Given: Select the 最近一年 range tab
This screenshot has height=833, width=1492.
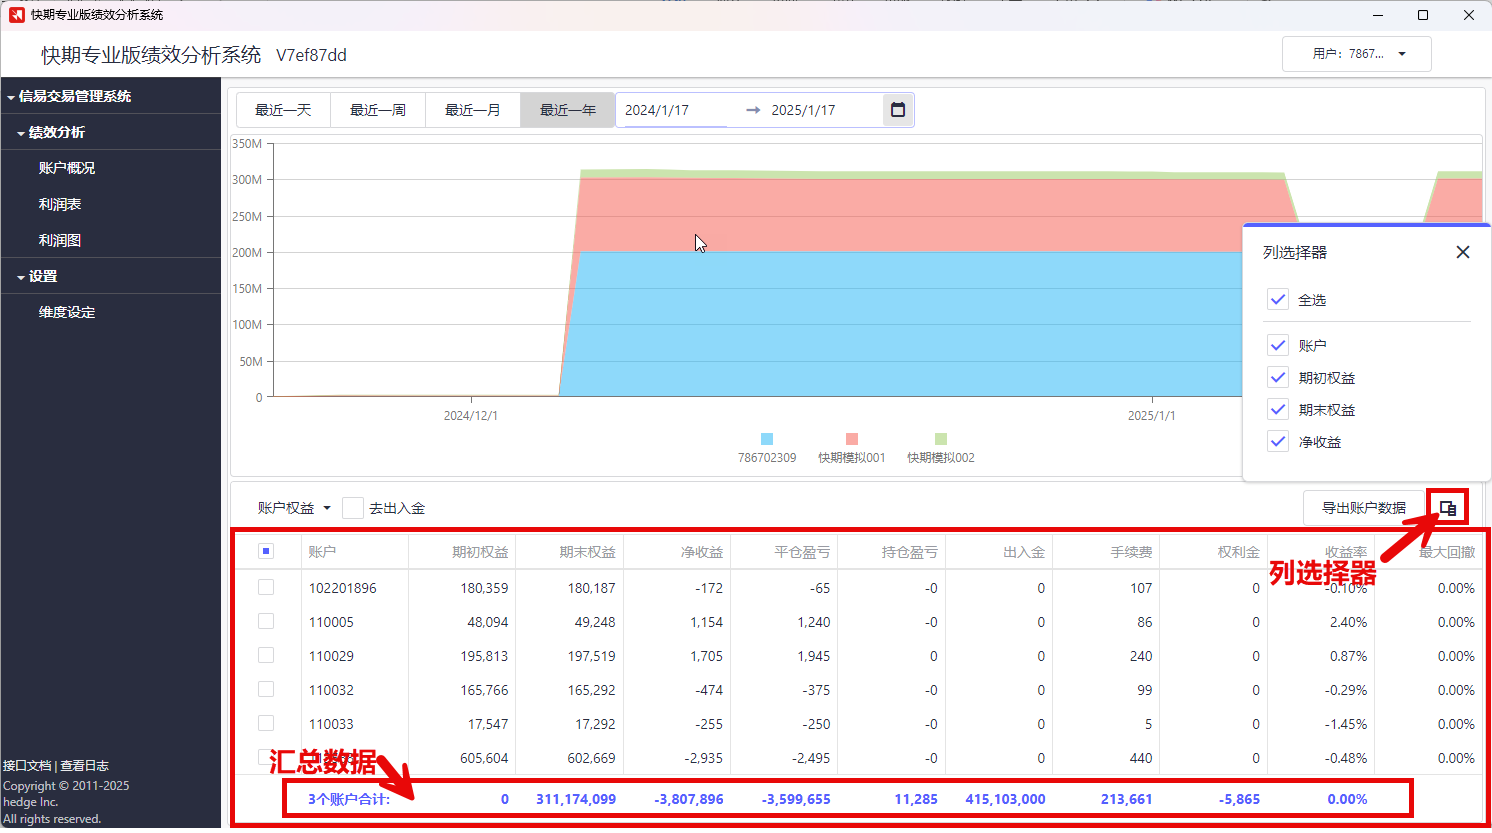Looking at the screenshot, I should (x=568, y=110).
